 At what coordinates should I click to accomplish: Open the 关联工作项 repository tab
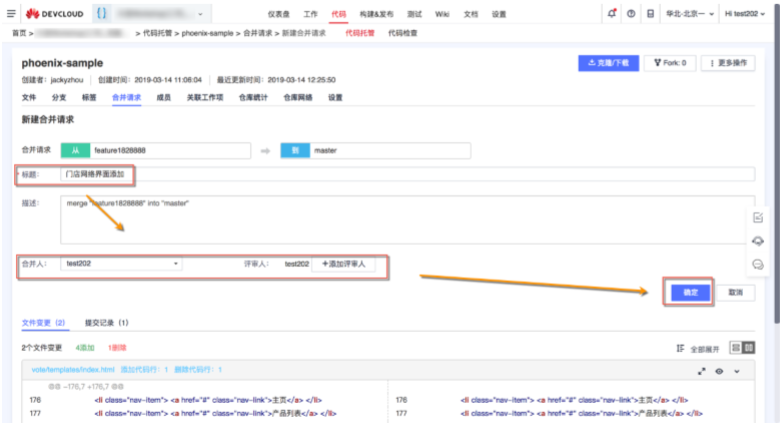(205, 97)
